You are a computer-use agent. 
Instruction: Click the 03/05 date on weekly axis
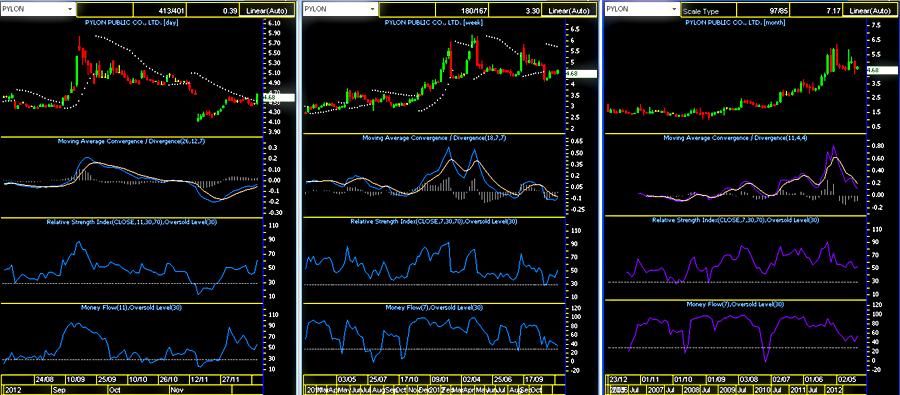347,379
